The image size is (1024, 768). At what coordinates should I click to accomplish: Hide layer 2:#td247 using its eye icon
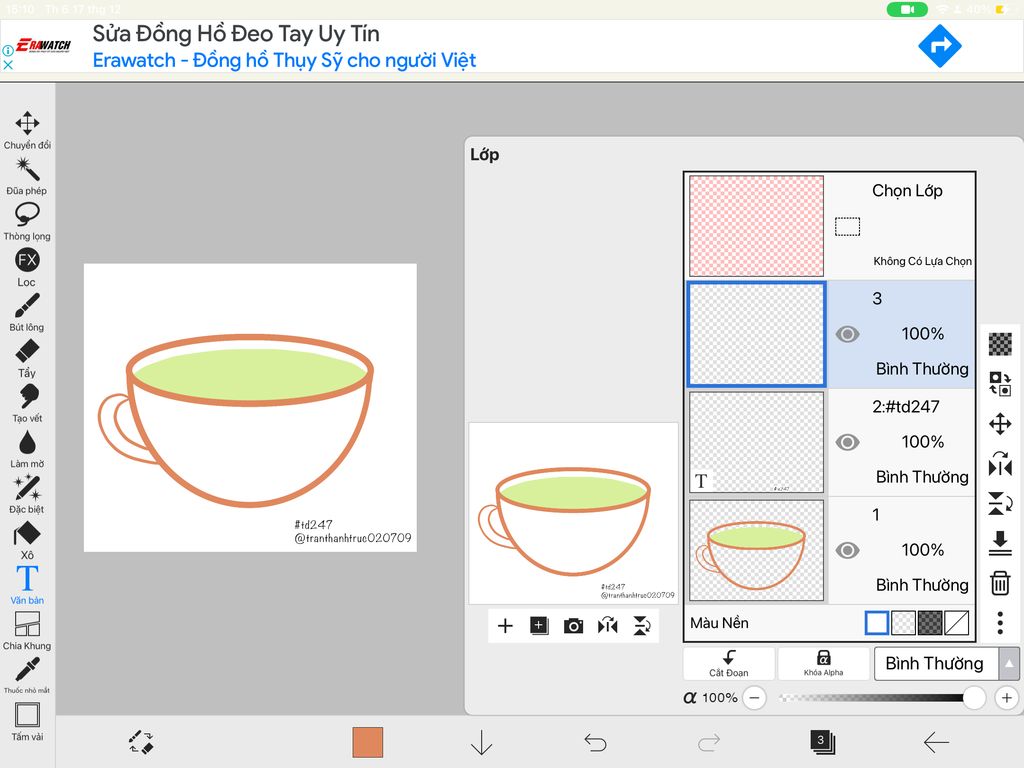(x=847, y=442)
